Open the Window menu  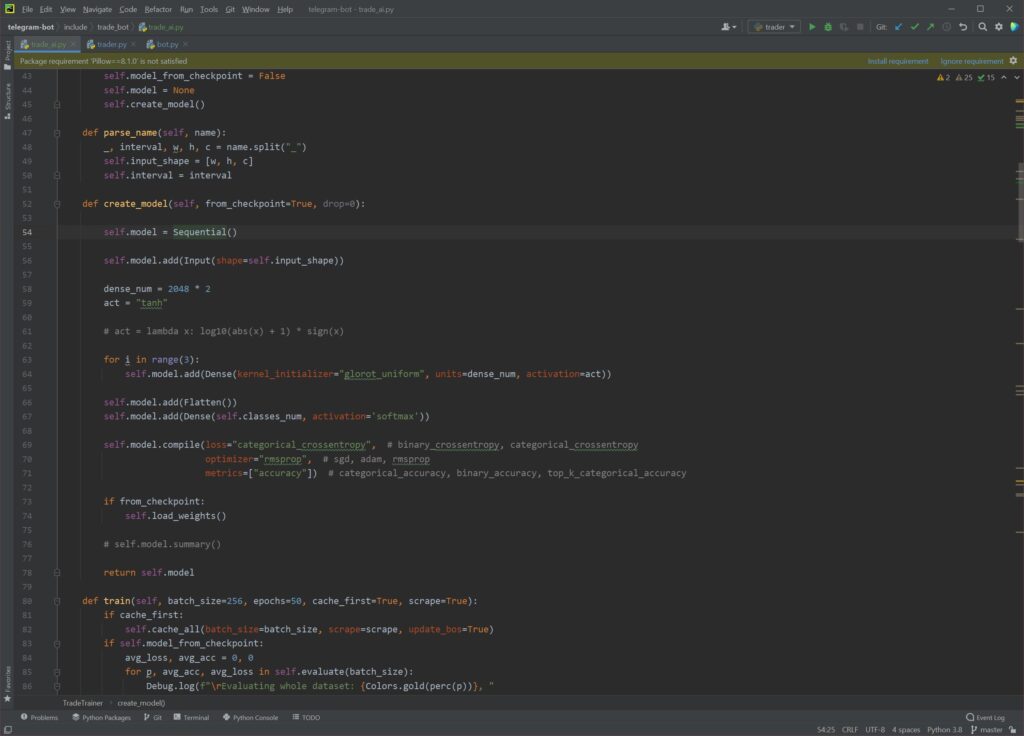click(x=255, y=9)
